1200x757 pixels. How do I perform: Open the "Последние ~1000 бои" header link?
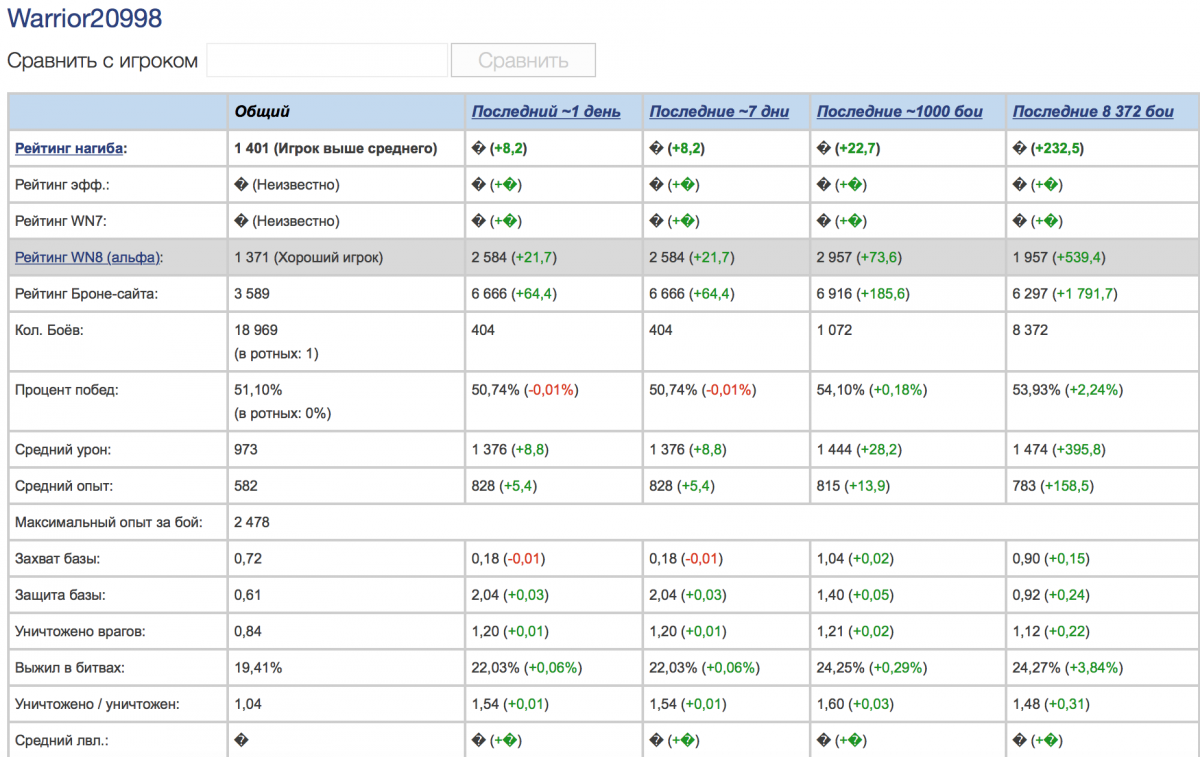pos(900,112)
